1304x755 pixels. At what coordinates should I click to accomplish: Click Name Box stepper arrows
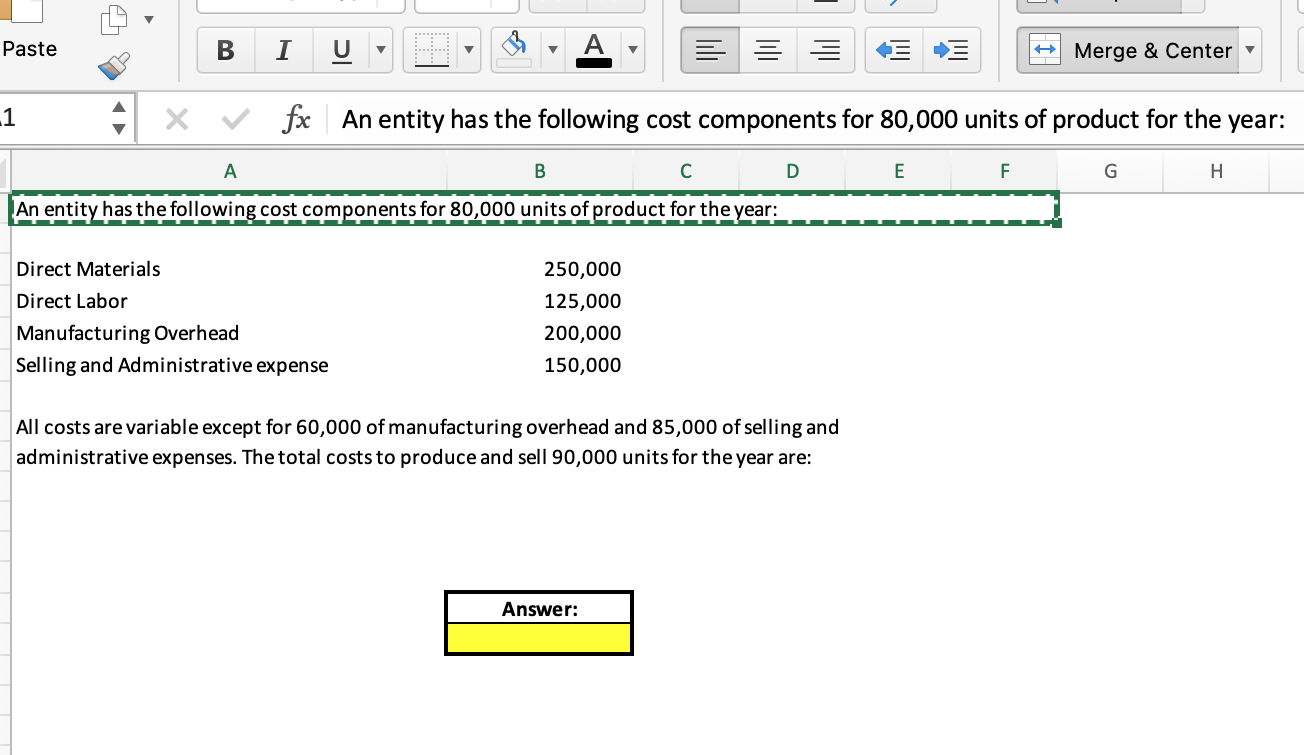point(119,119)
